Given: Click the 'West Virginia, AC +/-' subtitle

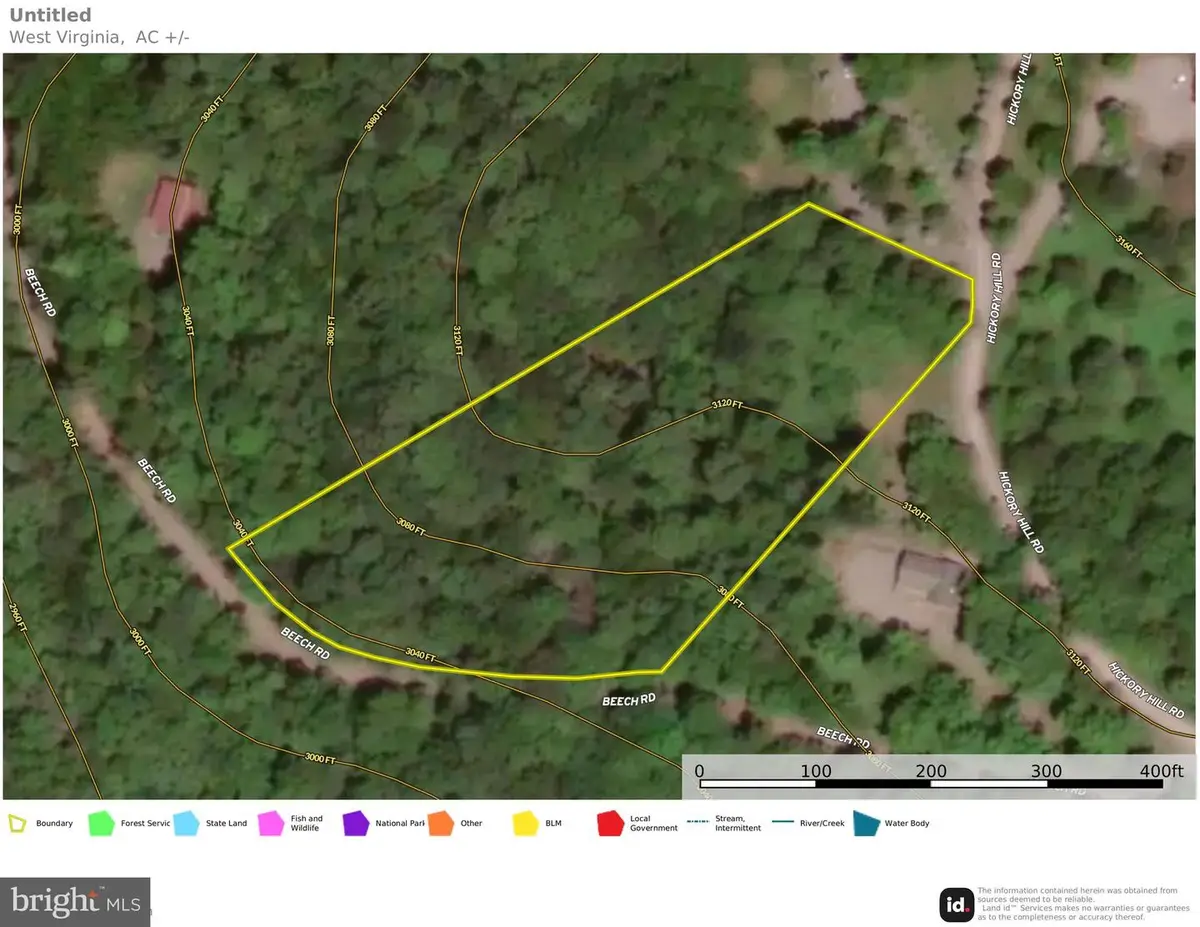Looking at the screenshot, I should (100, 36).
